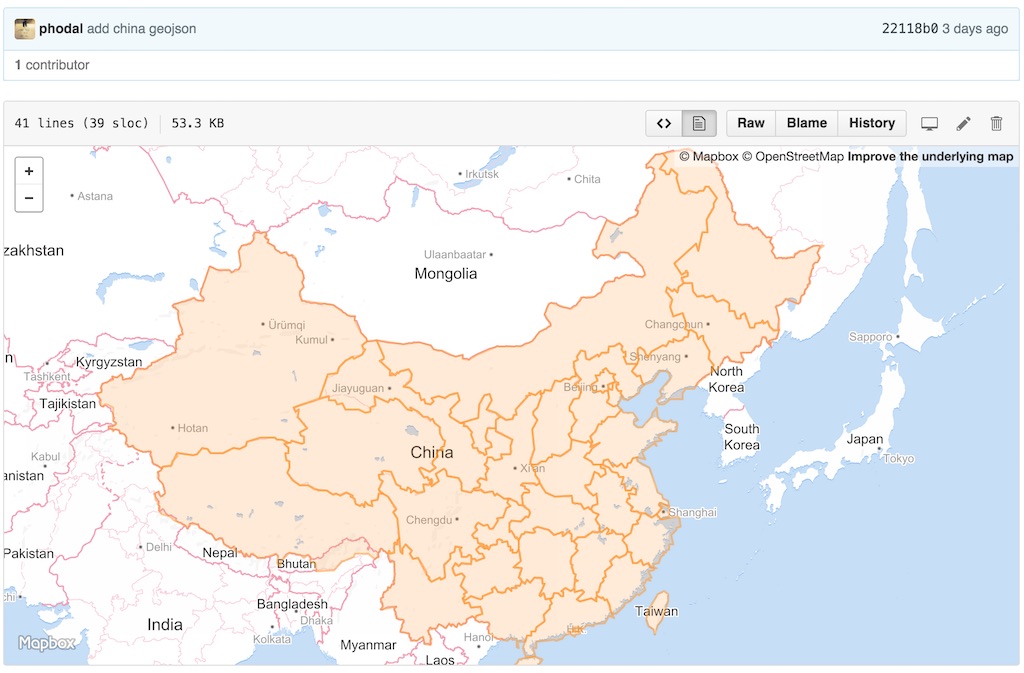Zoom out of the map with the minus button
Viewport: 1024px width, 673px height.
(29, 198)
